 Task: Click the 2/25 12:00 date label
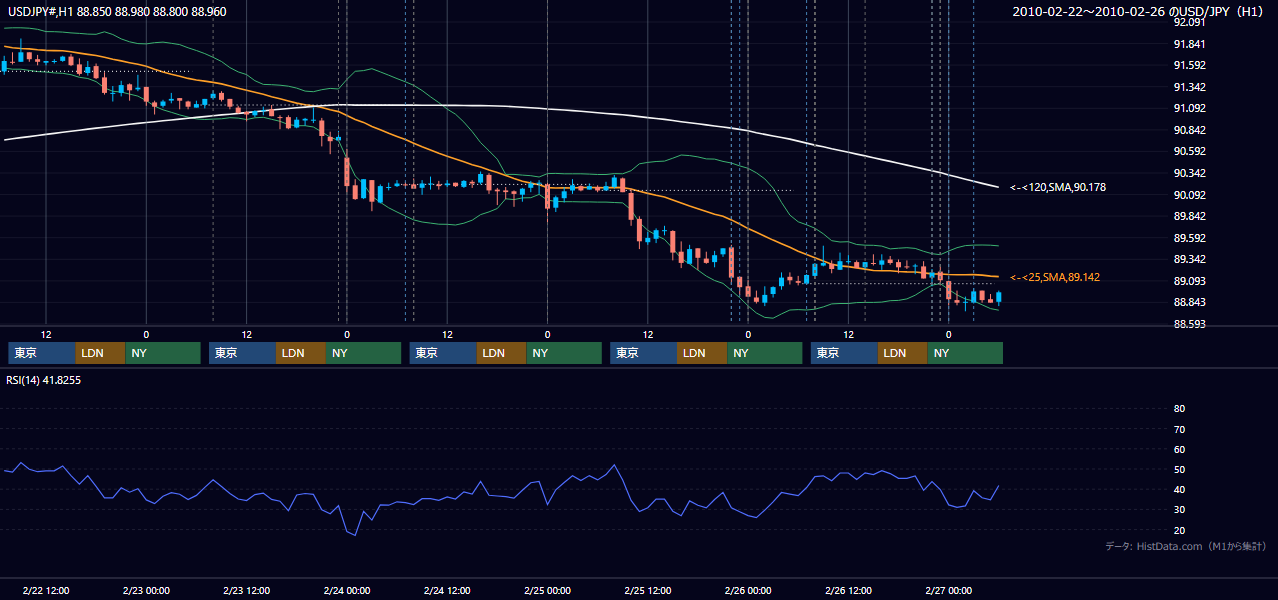[648, 591]
